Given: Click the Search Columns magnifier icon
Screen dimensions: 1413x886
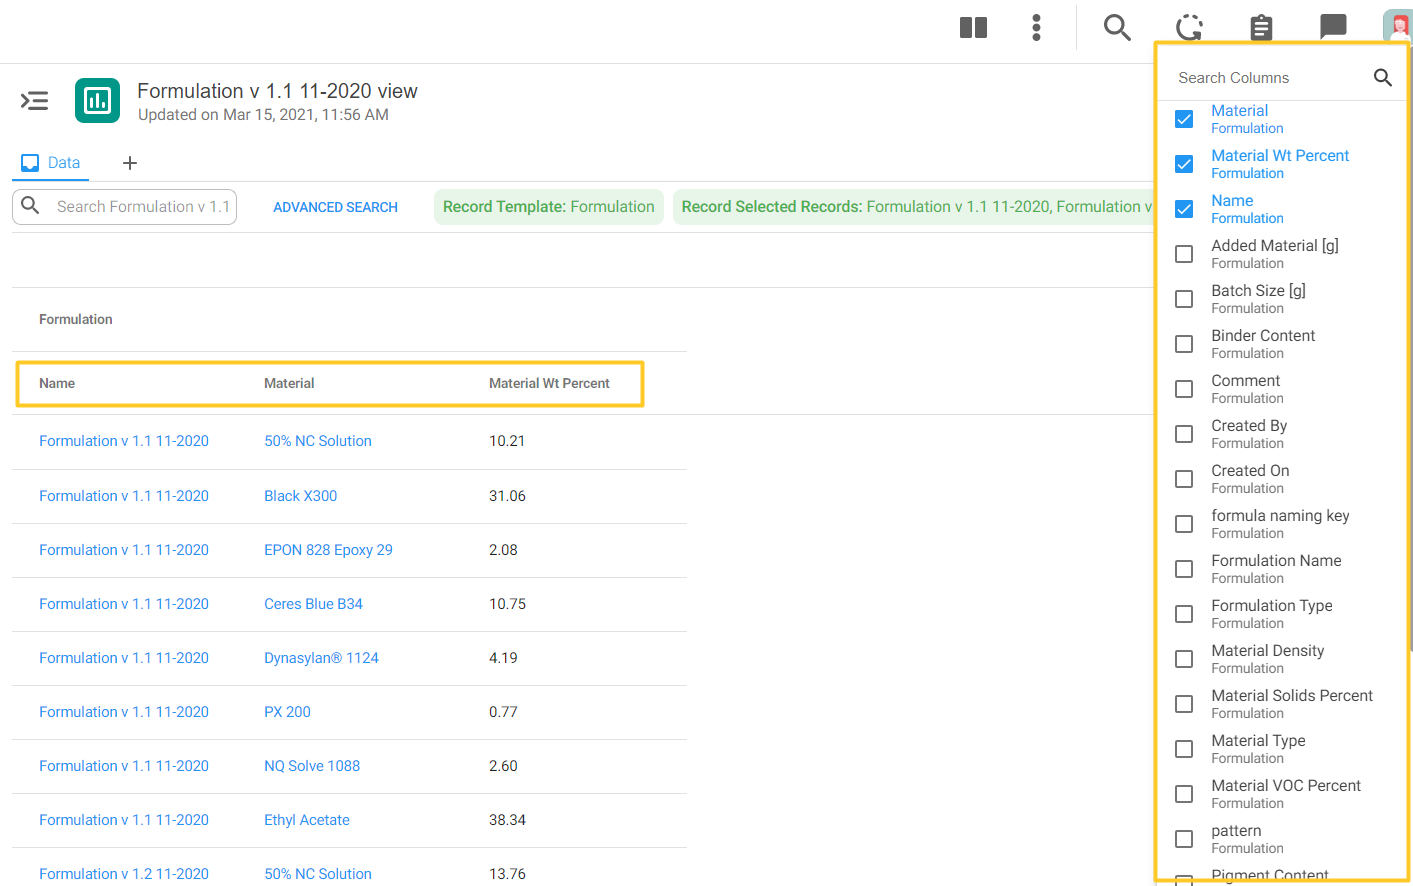Looking at the screenshot, I should click(x=1382, y=77).
